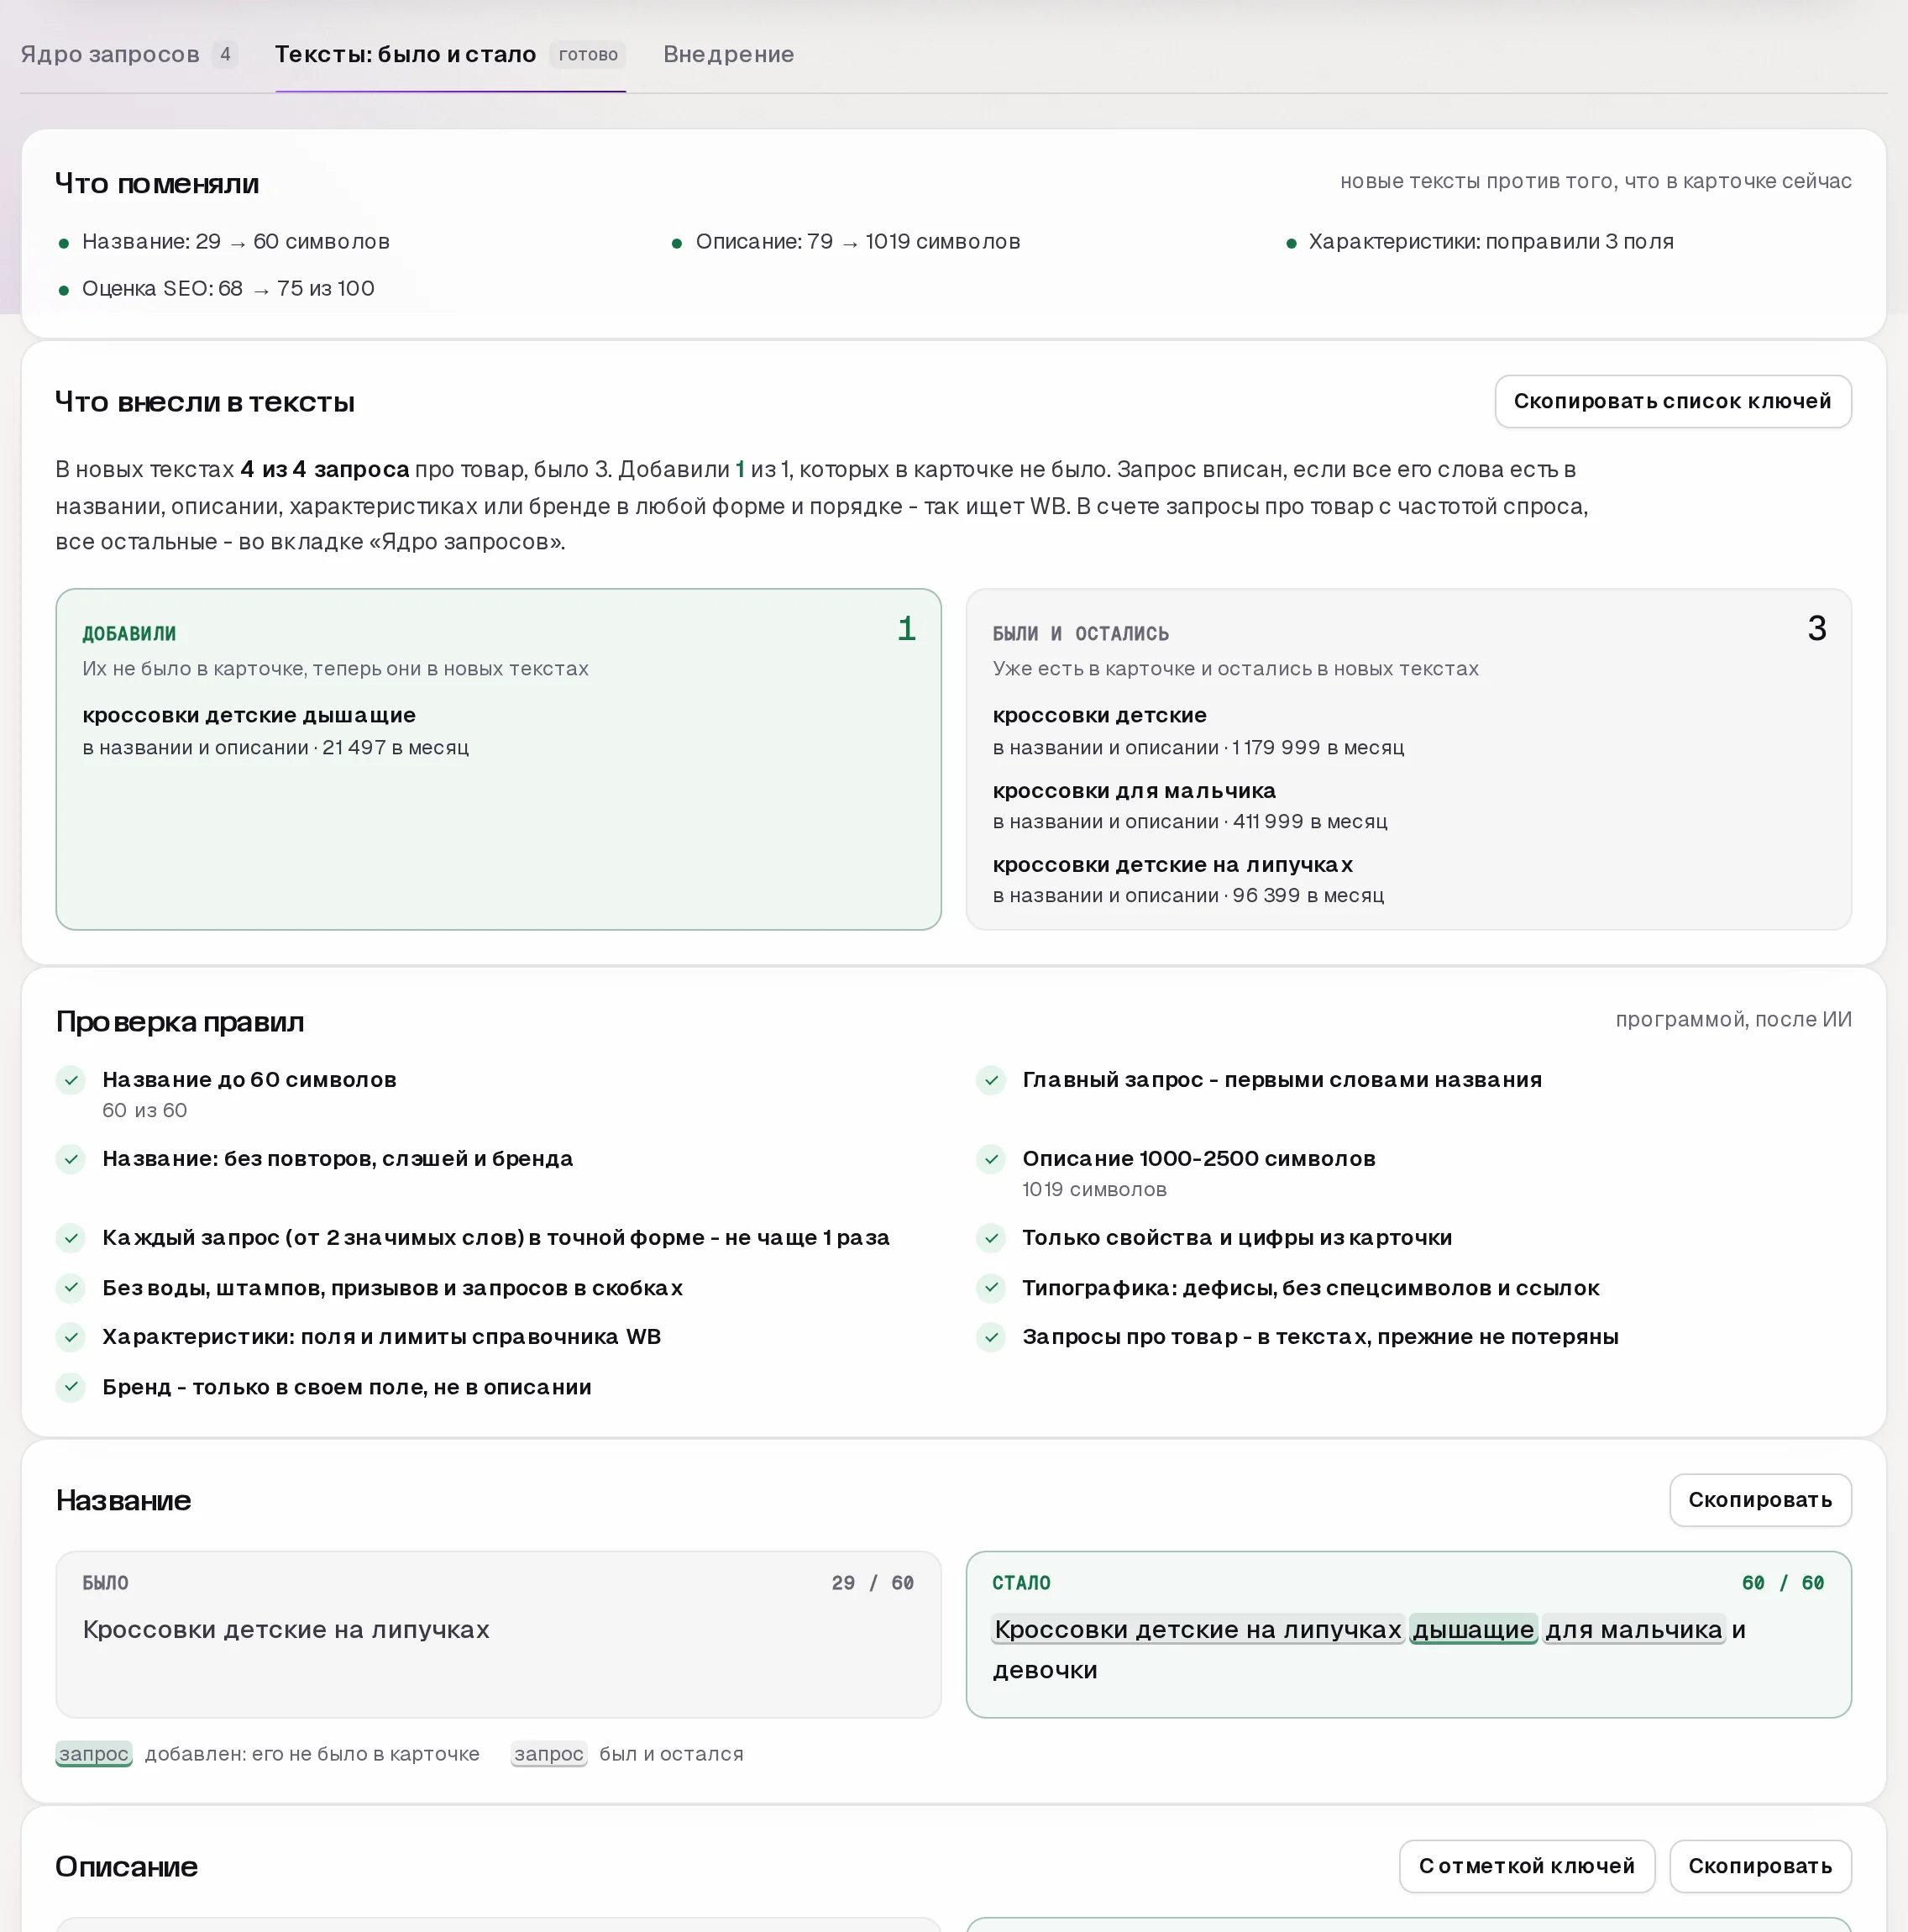Click highlighted word «дышащие» in the new title
This screenshot has width=1908, height=1932.
(1473, 1629)
